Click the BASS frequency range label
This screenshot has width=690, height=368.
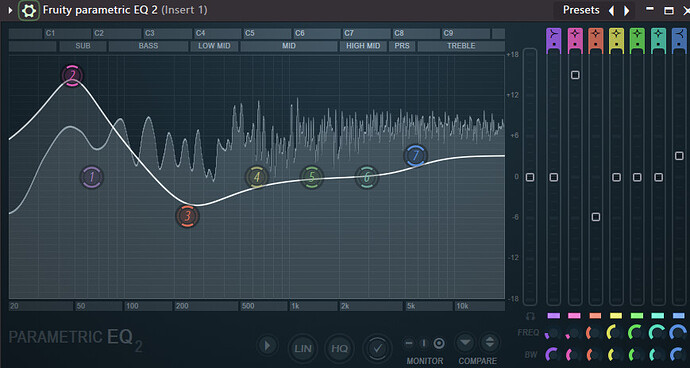coord(148,46)
